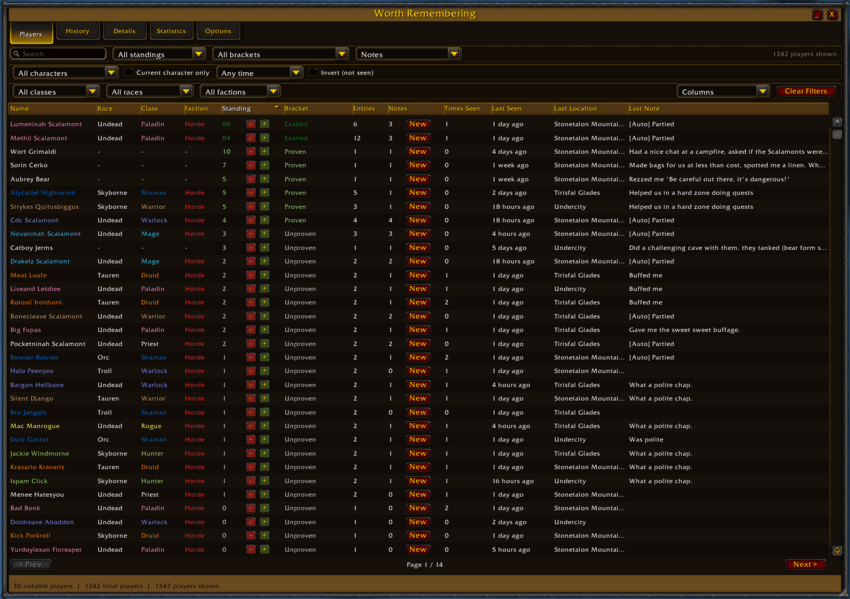Click the Search input field

pos(59,54)
